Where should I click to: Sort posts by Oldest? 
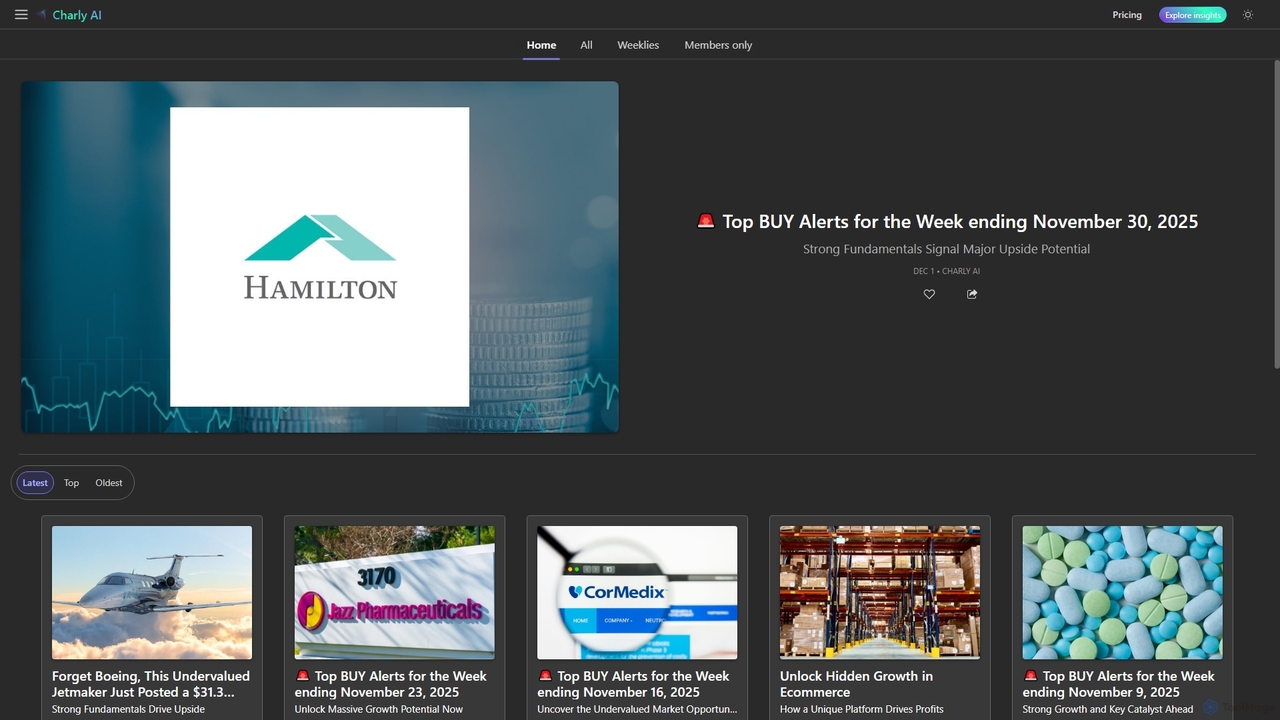coord(109,483)
